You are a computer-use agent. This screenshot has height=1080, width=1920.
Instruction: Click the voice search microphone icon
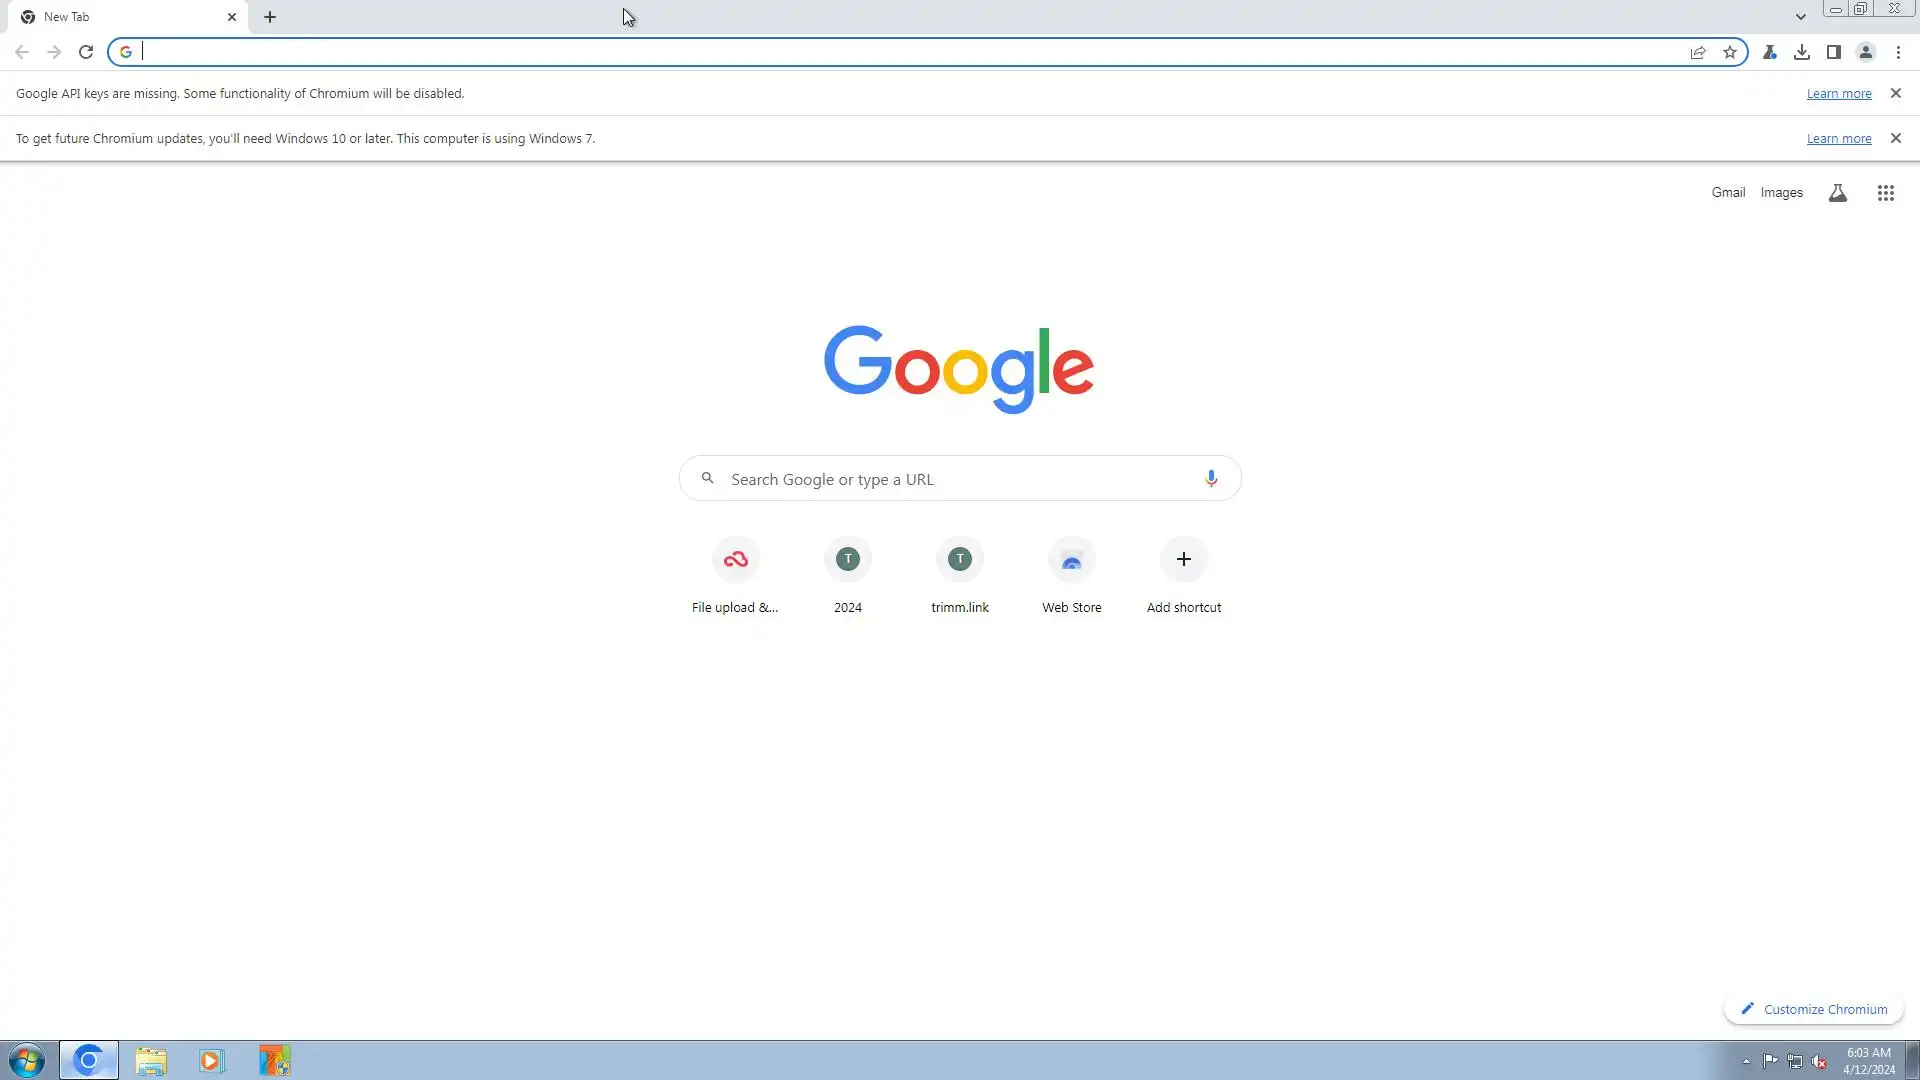(x=1211, y=479)
